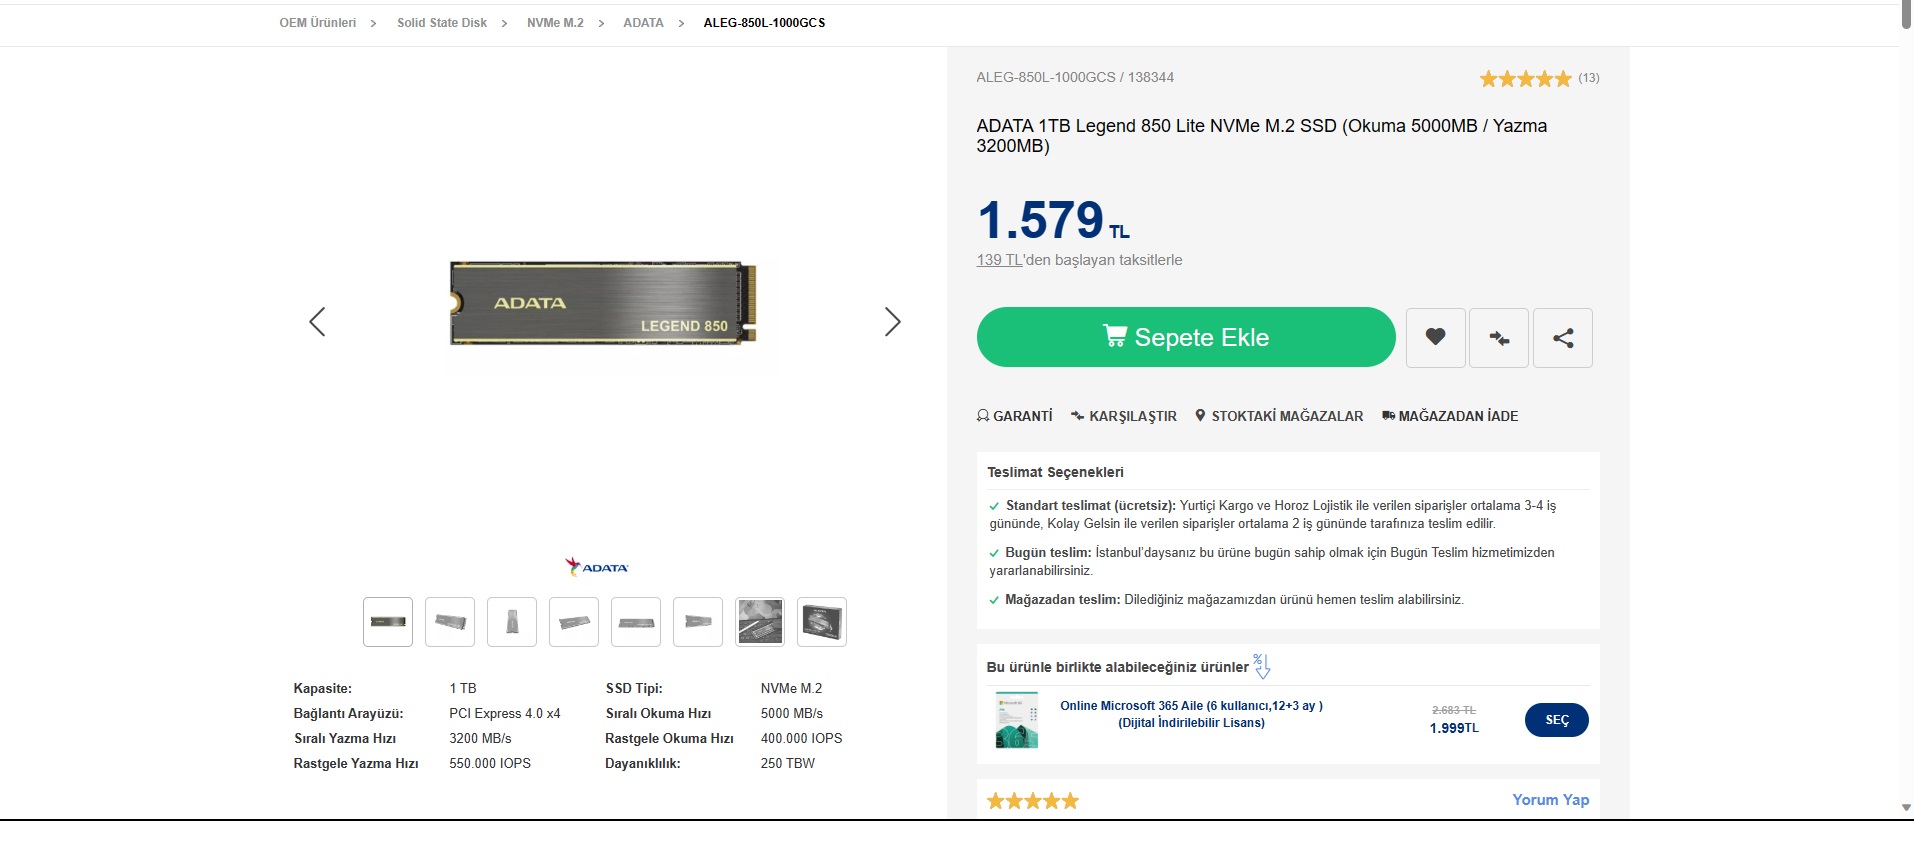
Task: Click the five-star rating next to review count
Action: pos(1525,78)
